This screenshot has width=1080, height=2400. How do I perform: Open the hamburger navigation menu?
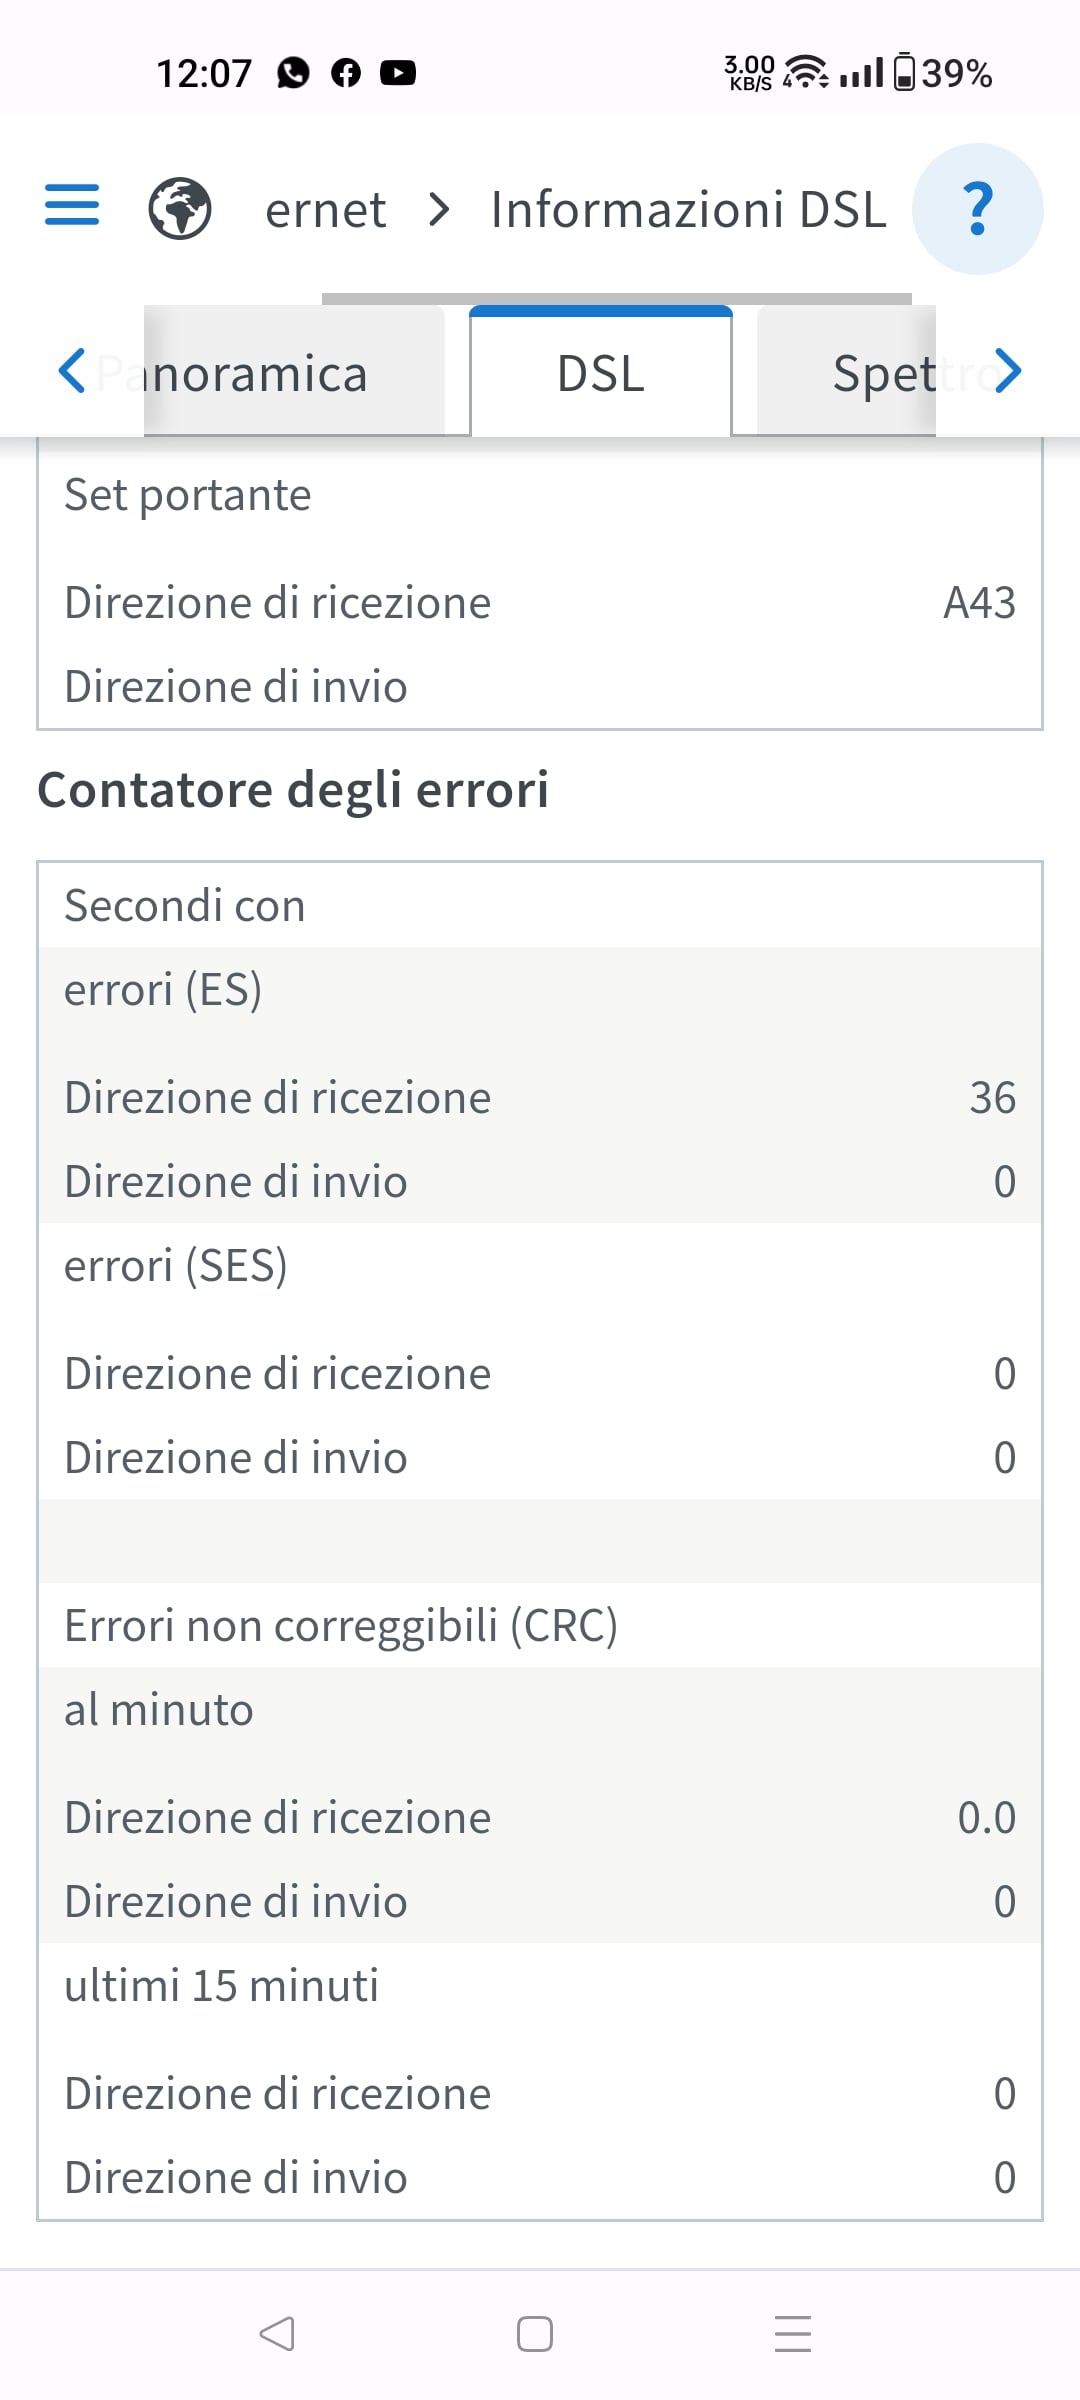coord(72,205)
